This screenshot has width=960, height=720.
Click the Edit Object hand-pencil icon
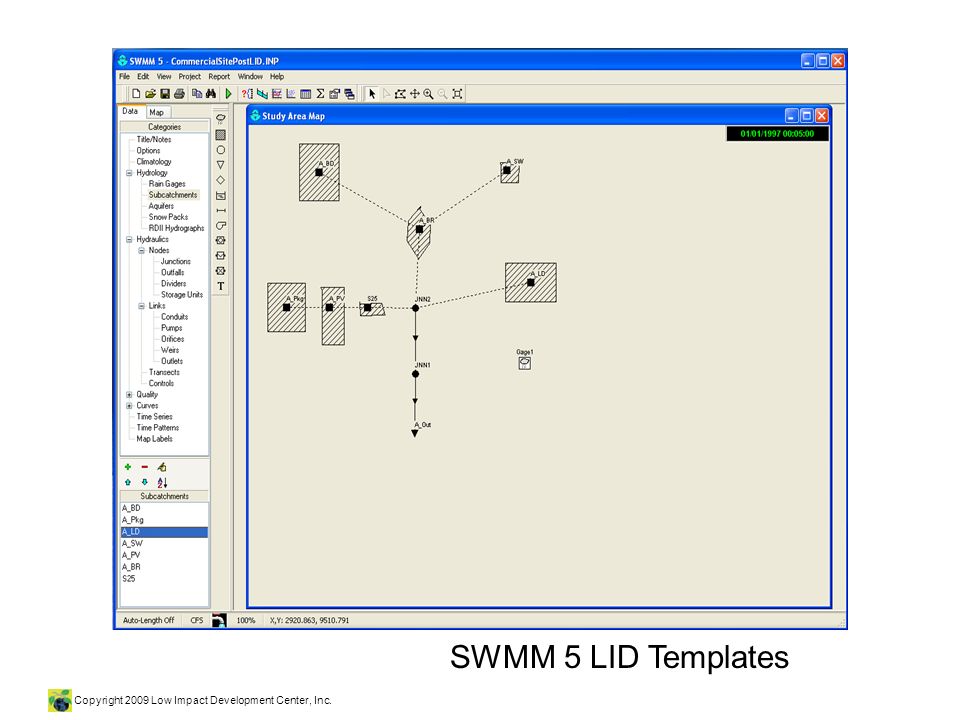coord(162,467)
